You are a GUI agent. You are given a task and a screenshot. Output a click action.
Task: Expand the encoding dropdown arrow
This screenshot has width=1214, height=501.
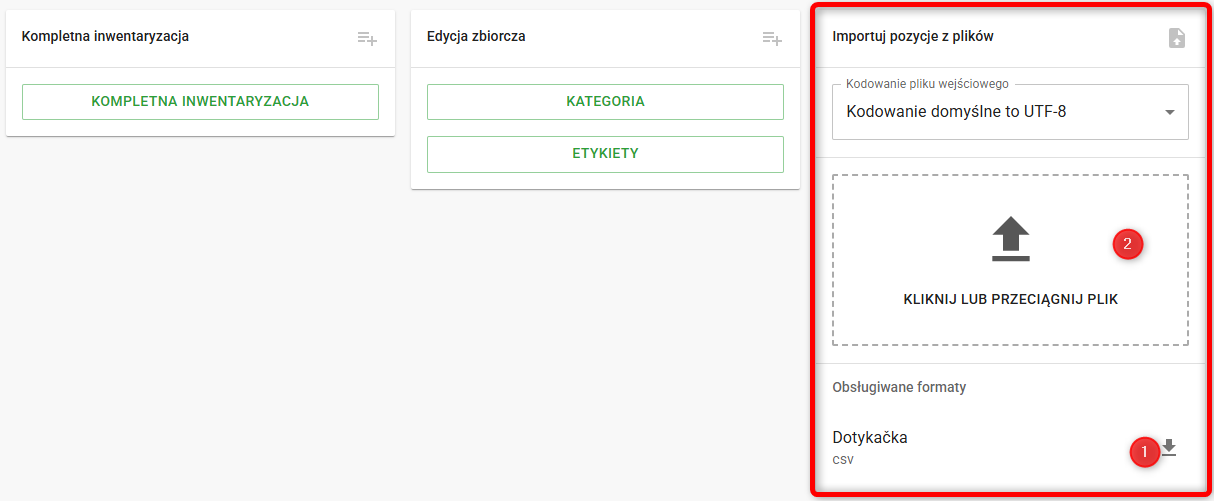click(1169, 112)
